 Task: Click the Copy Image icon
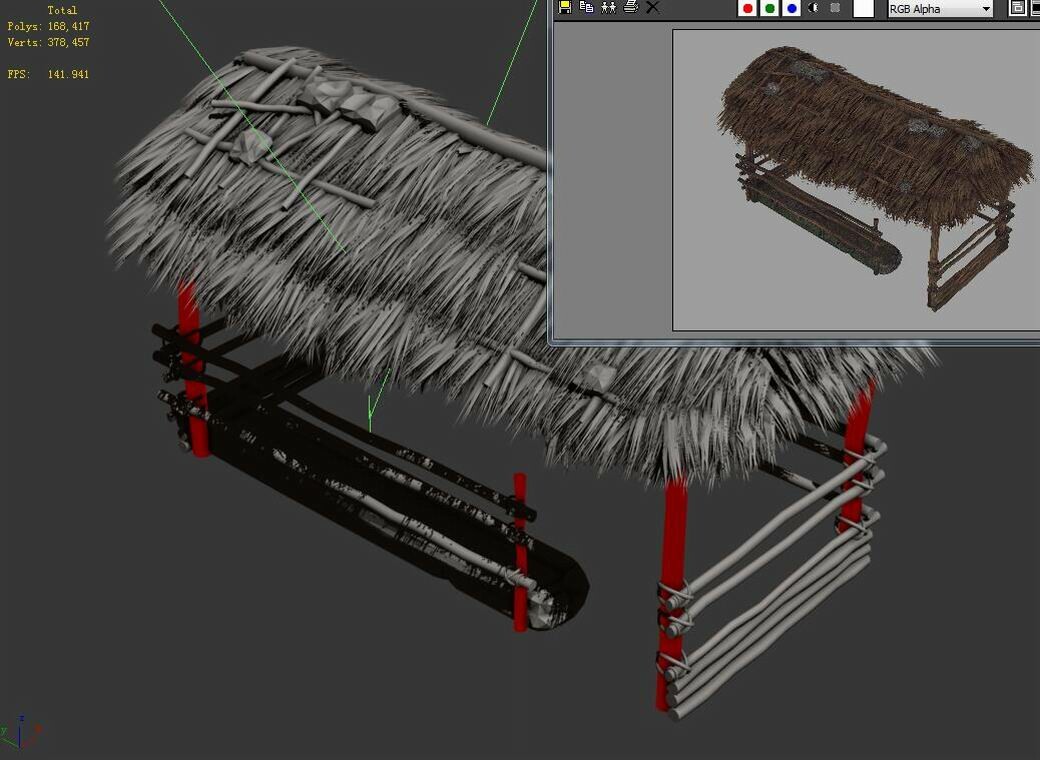[x=586, y=7]
